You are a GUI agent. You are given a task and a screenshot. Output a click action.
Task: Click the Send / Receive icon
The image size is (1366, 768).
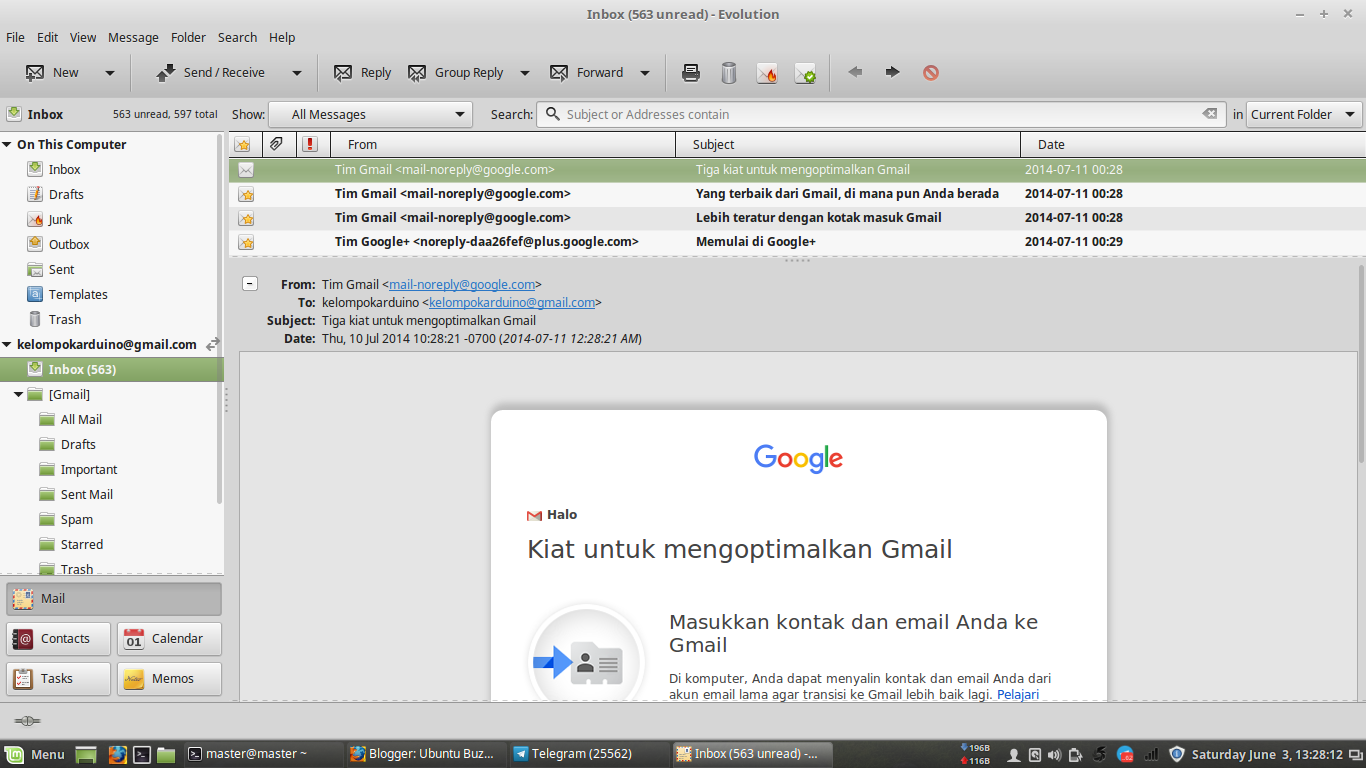click(166, 73)
